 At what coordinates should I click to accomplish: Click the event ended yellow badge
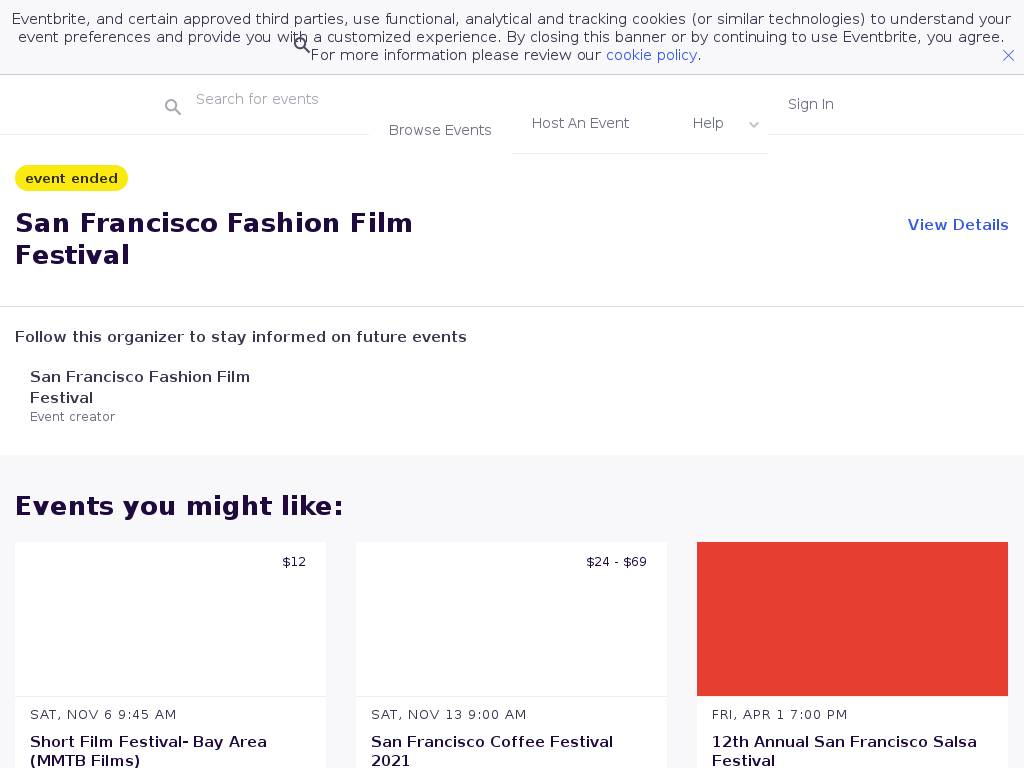click(x=71, y=178)
